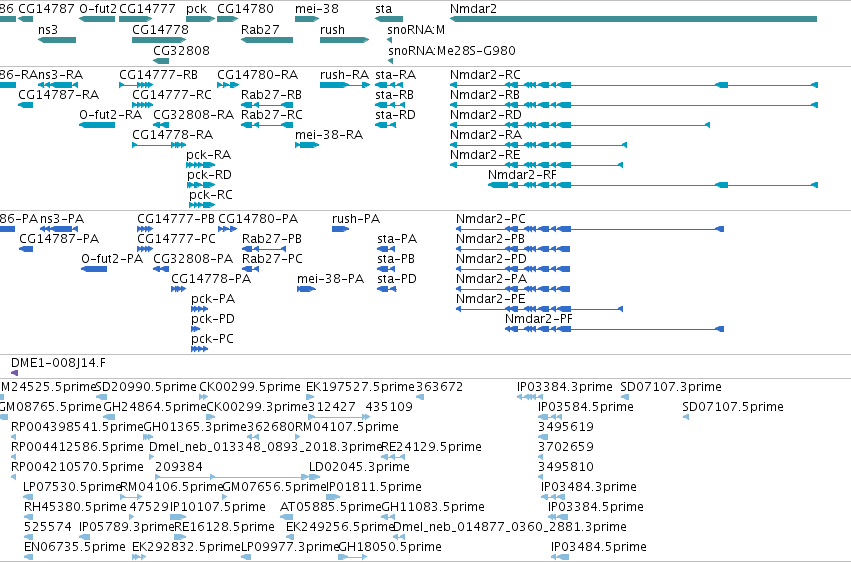Select the mei-38-PA protein feature
Screen dimensions: 851x562
[307, 289]
